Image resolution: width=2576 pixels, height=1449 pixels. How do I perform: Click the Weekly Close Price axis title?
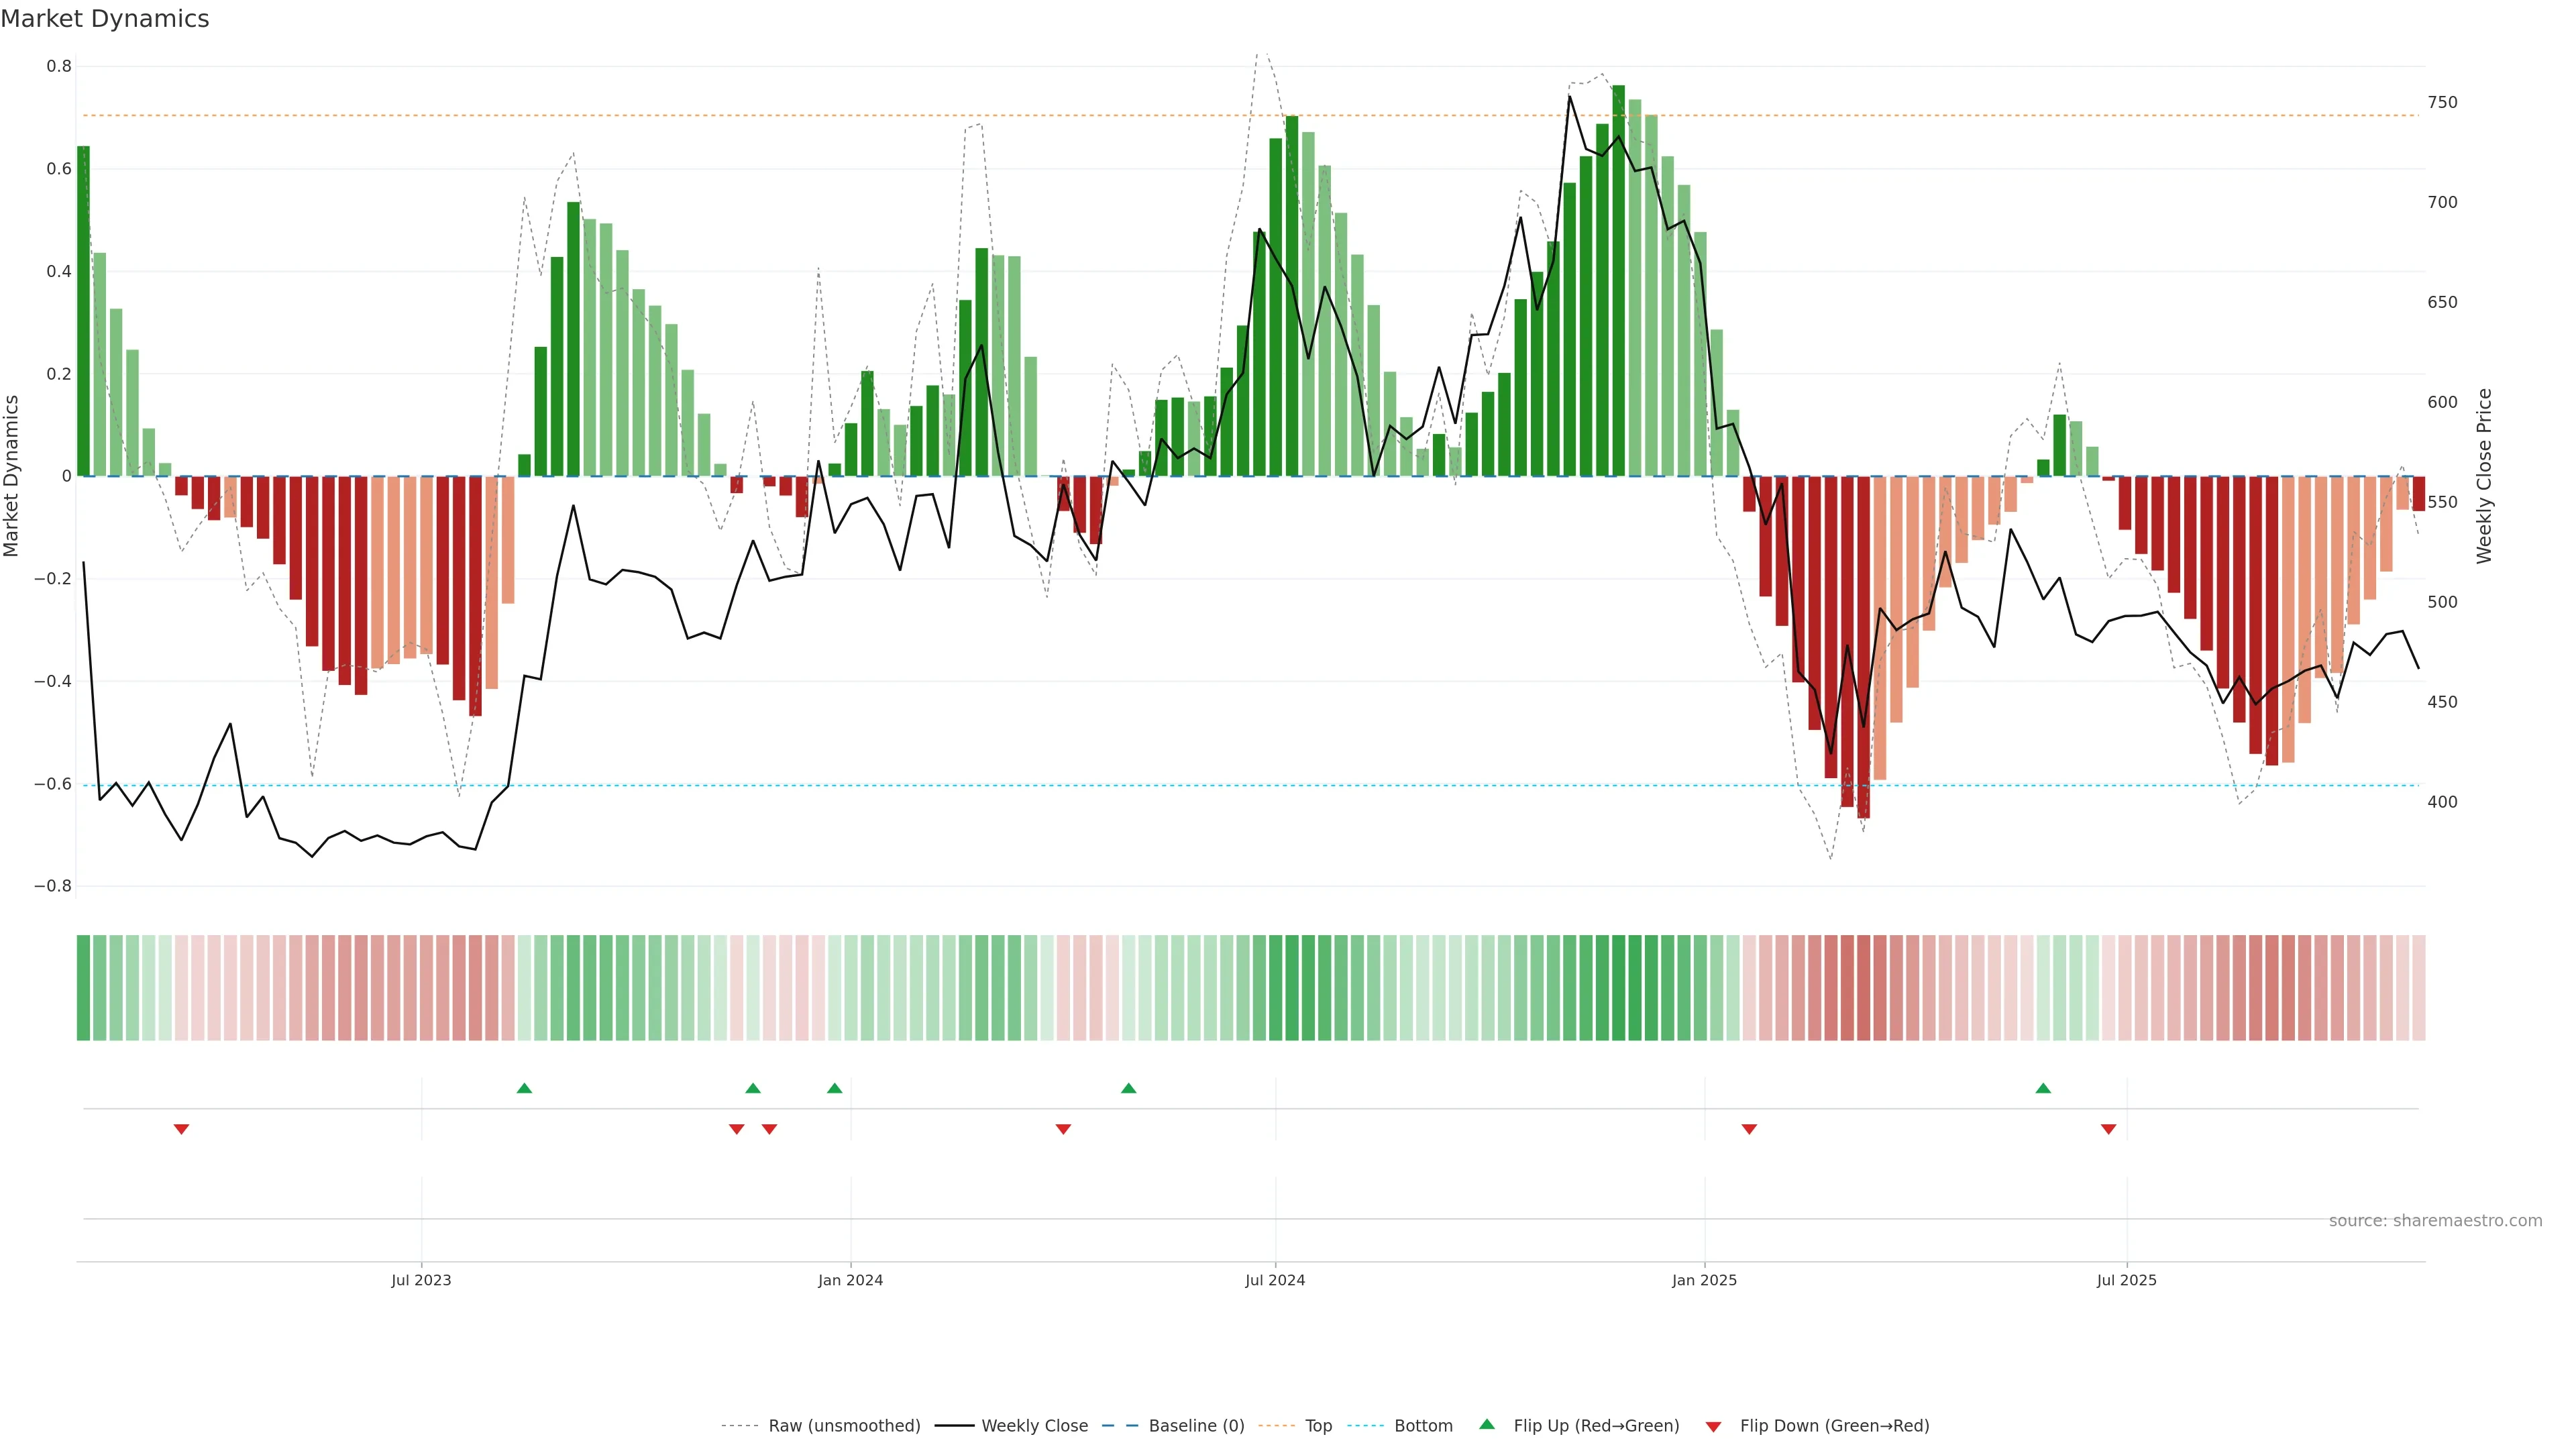[2484, 476]
